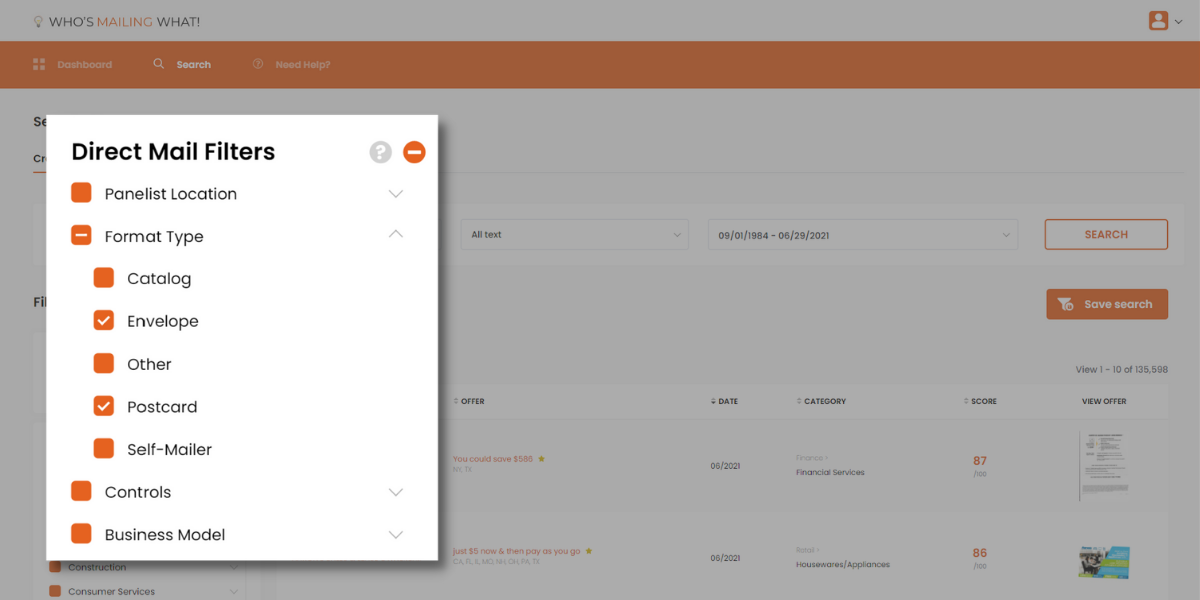Uncheck the Postcard format checkbox
1200x600 pixels.
pyautogui.click(x=104, y=406)
